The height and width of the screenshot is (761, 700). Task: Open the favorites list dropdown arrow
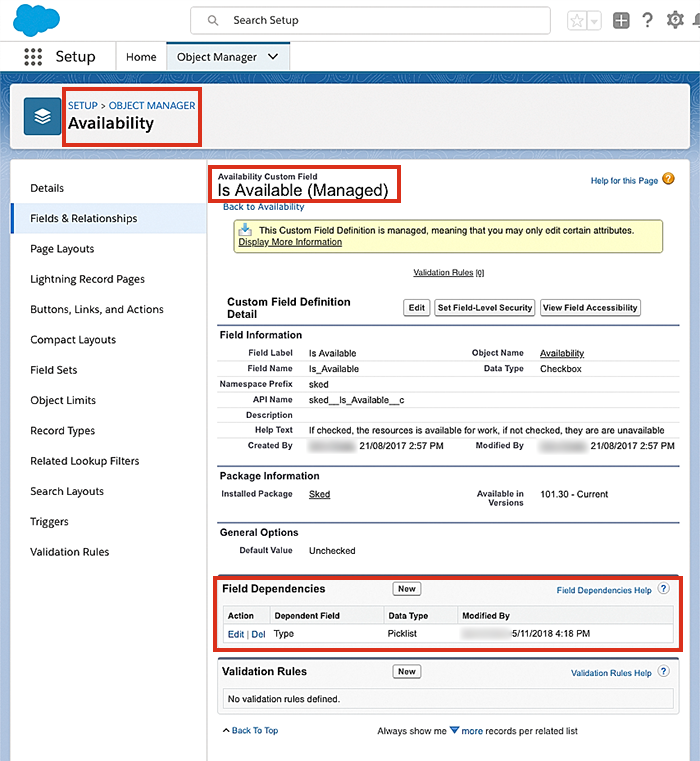594,21
